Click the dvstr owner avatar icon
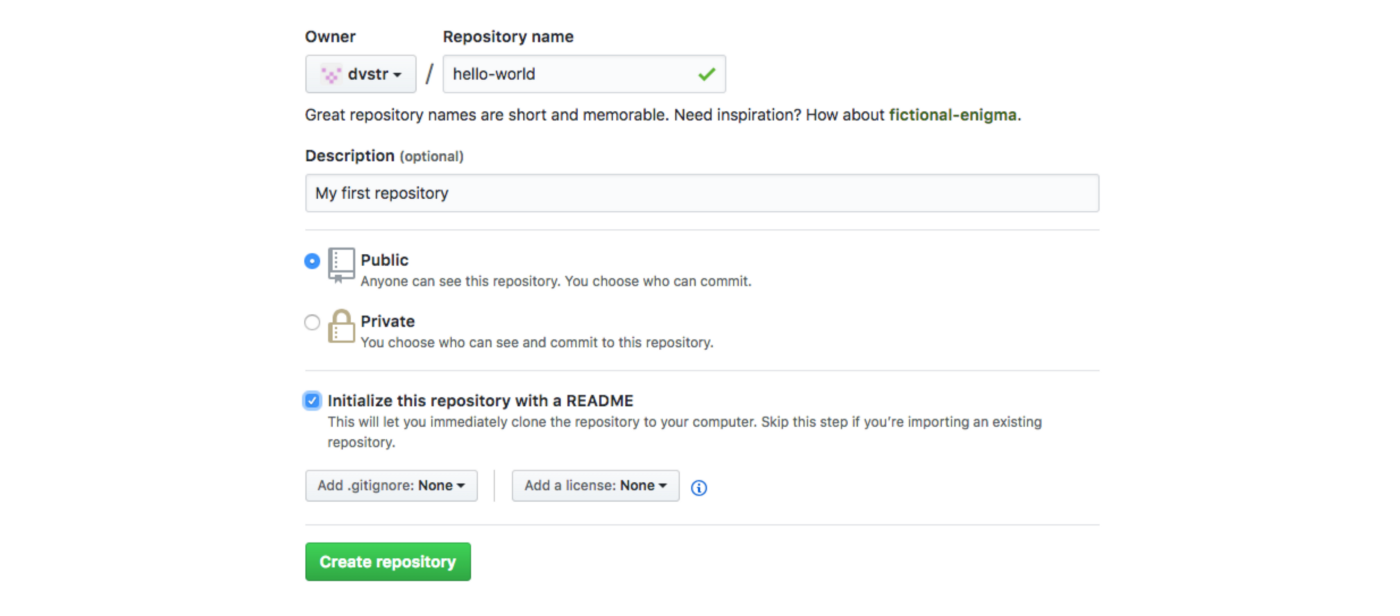Viewport: 1400px width, 616px height. tap(331, 74)
